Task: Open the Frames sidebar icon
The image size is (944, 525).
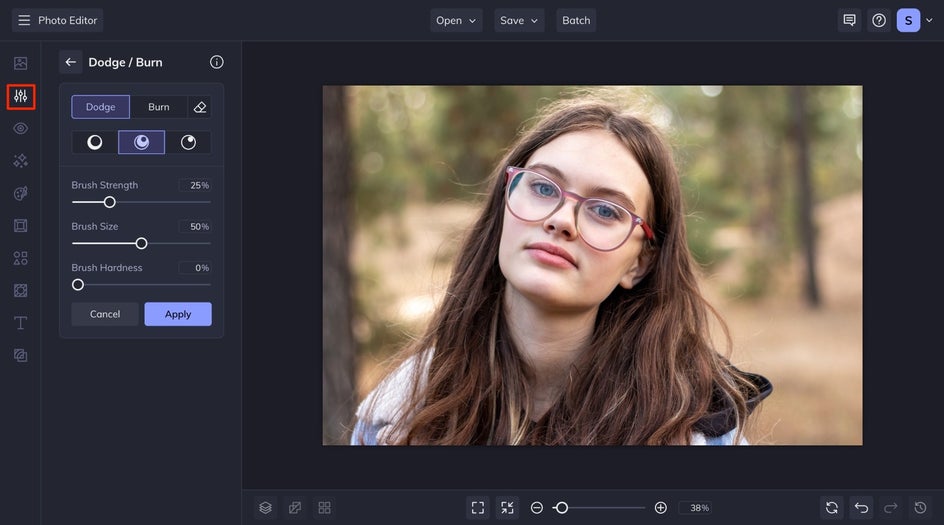Action: pyautogui.click(x=20, y=226)
